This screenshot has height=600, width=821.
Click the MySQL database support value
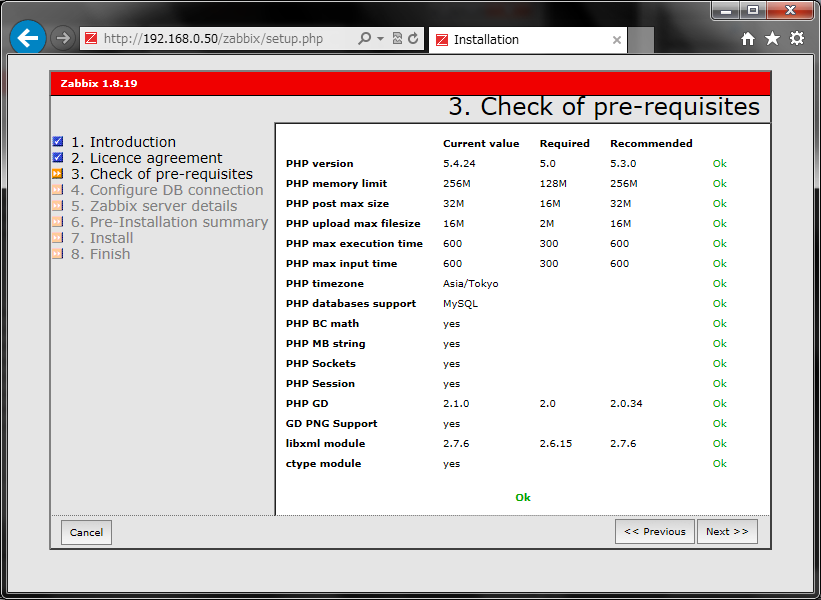point(460,304)
